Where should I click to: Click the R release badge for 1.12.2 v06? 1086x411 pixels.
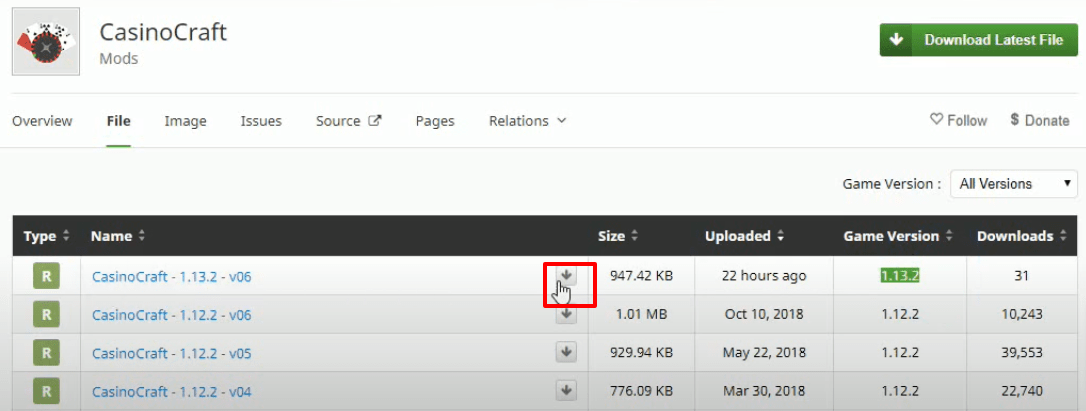(x=46, y=314)
